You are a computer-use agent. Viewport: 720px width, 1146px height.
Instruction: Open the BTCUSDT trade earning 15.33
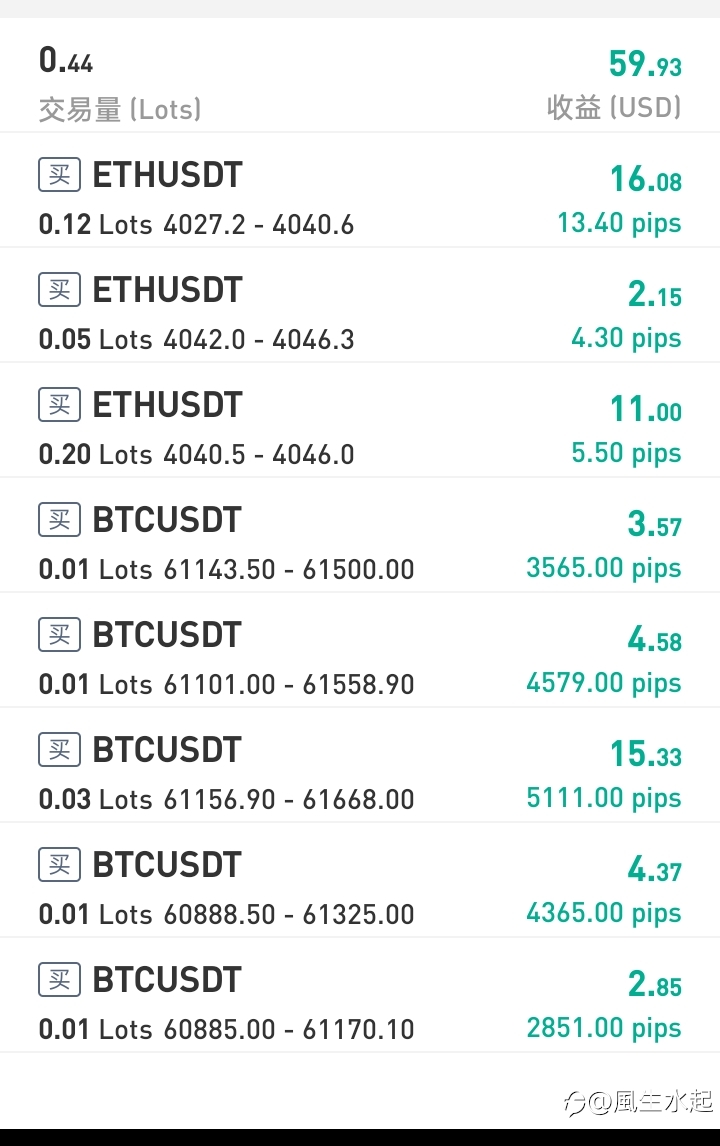pos(360,764)
